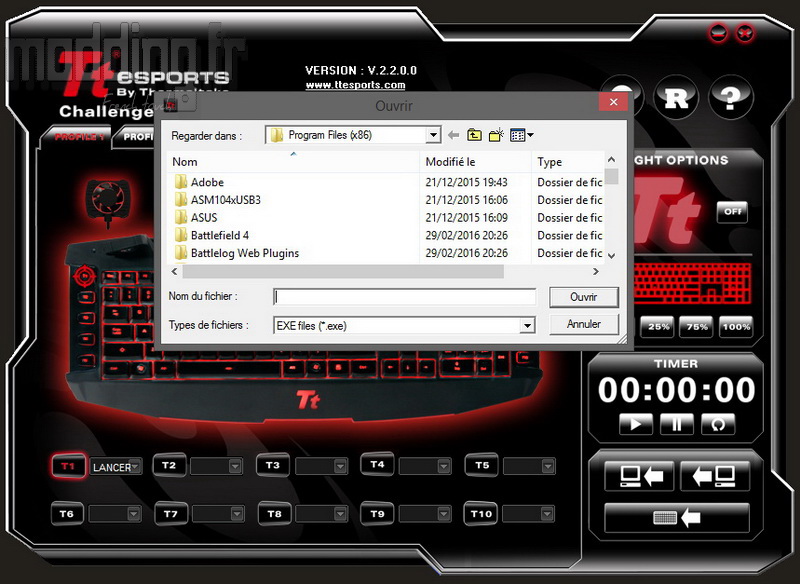
Task: Click the red keyboard lighting preview
Action: coord(692,283)
